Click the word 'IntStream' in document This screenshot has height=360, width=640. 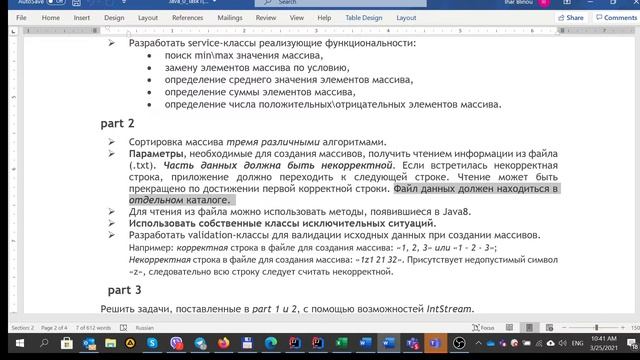point(449,309)
